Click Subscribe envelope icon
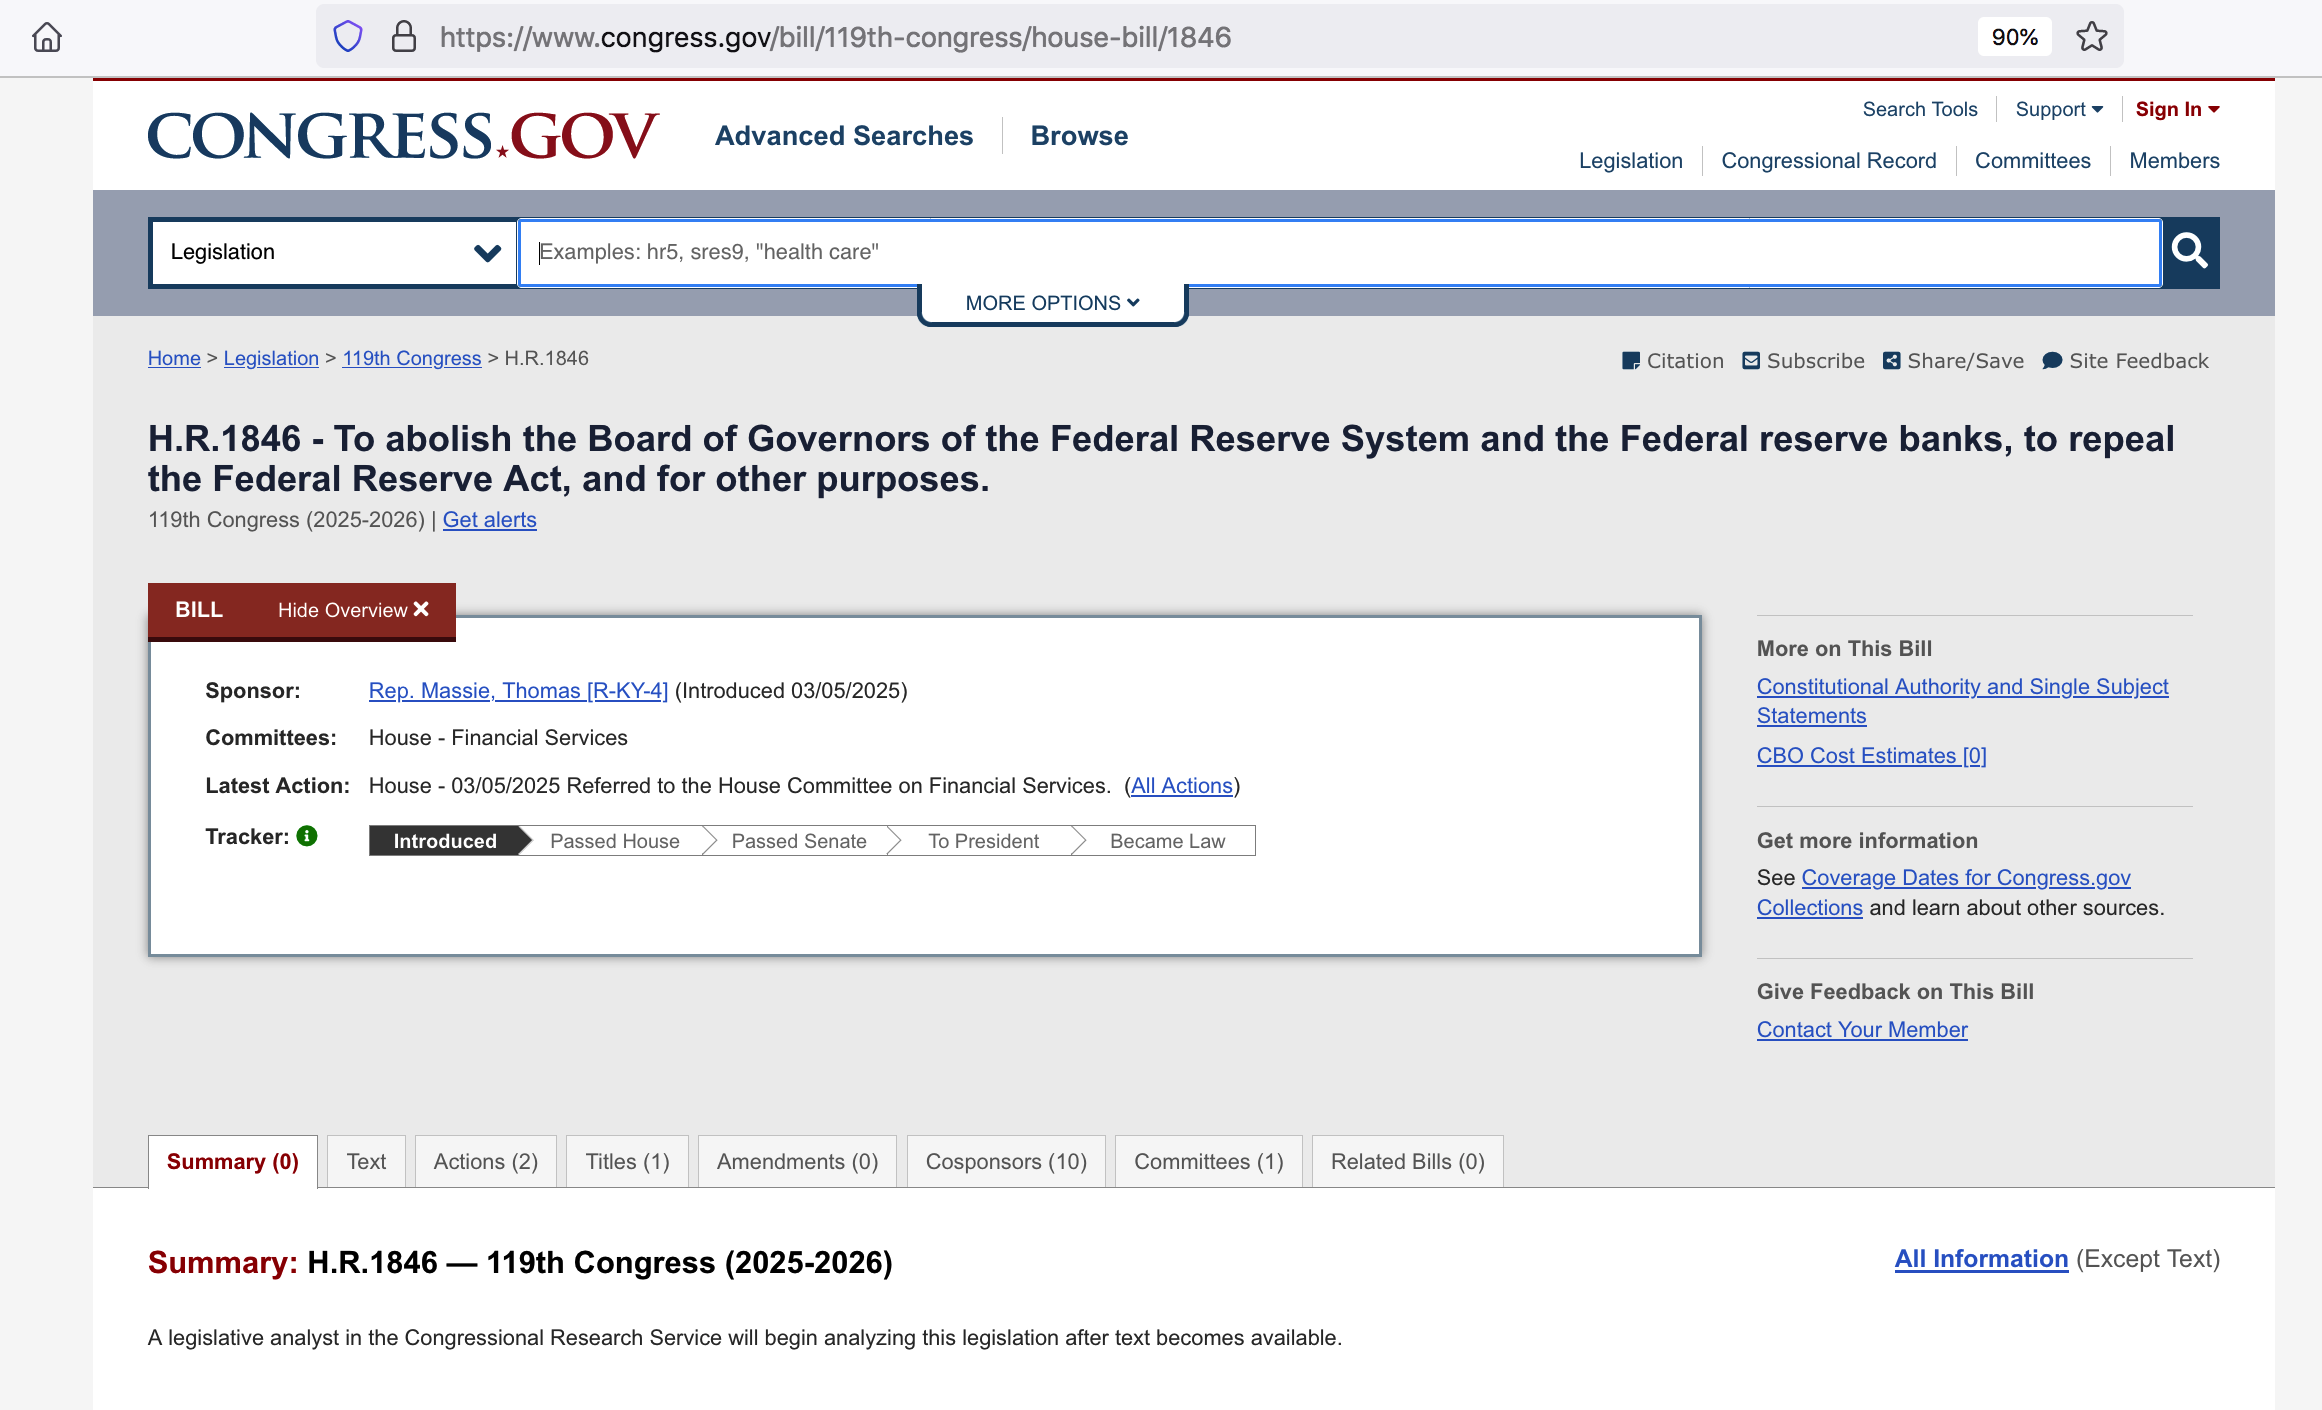This screenshot has height=1410, width=2322. pyautogui.click(x=1751, y=361)
